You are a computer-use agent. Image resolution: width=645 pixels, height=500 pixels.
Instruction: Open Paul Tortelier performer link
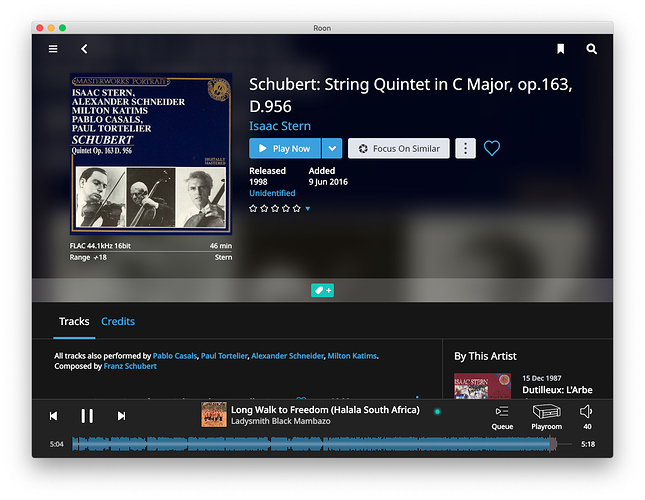pos(224,356)
